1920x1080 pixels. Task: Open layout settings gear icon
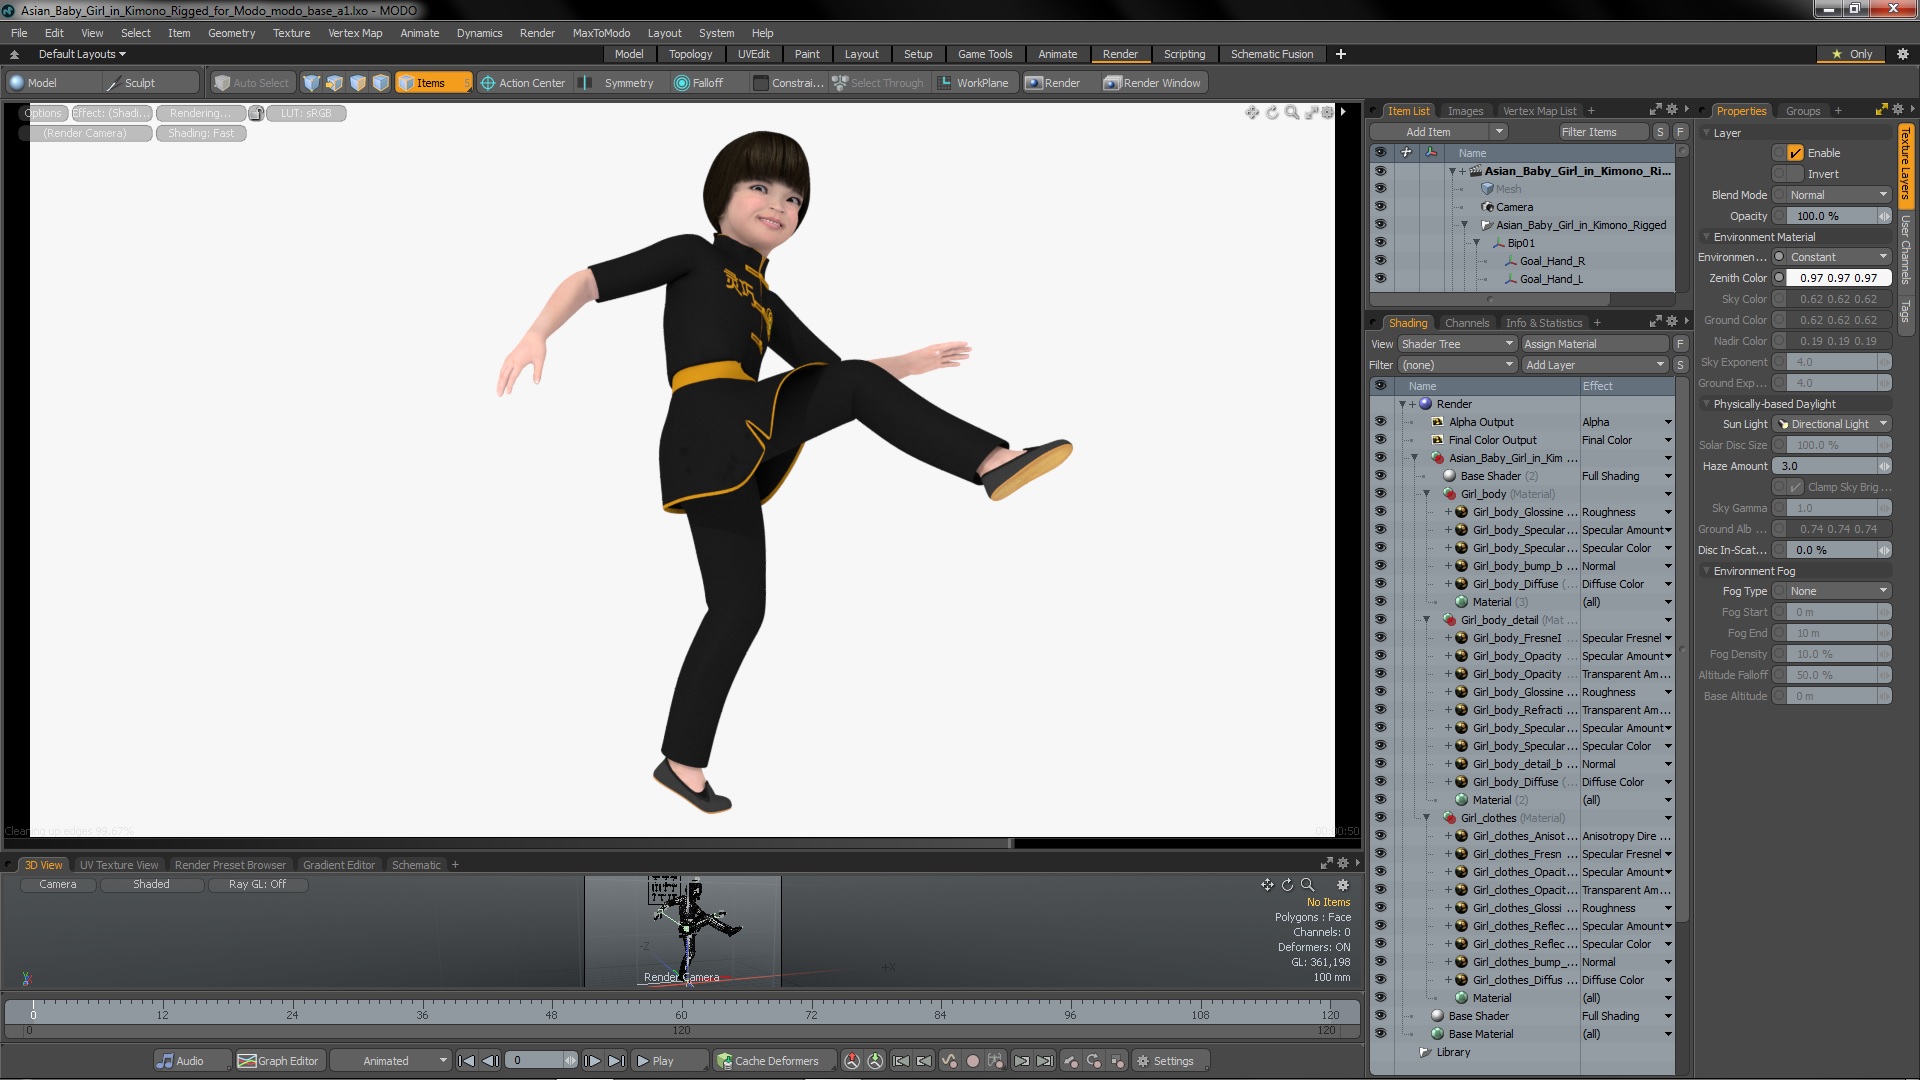(x=1903, y=54)
